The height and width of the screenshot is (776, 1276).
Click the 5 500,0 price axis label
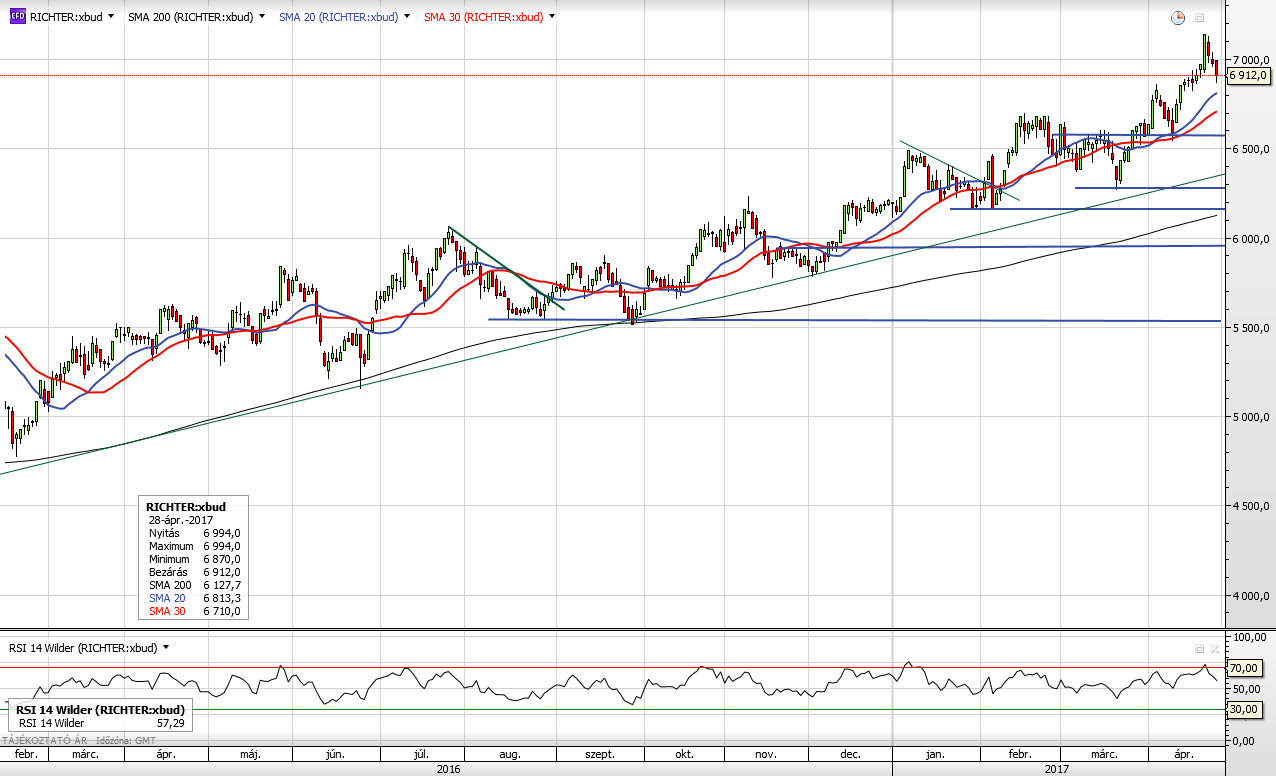[1251, 328]
